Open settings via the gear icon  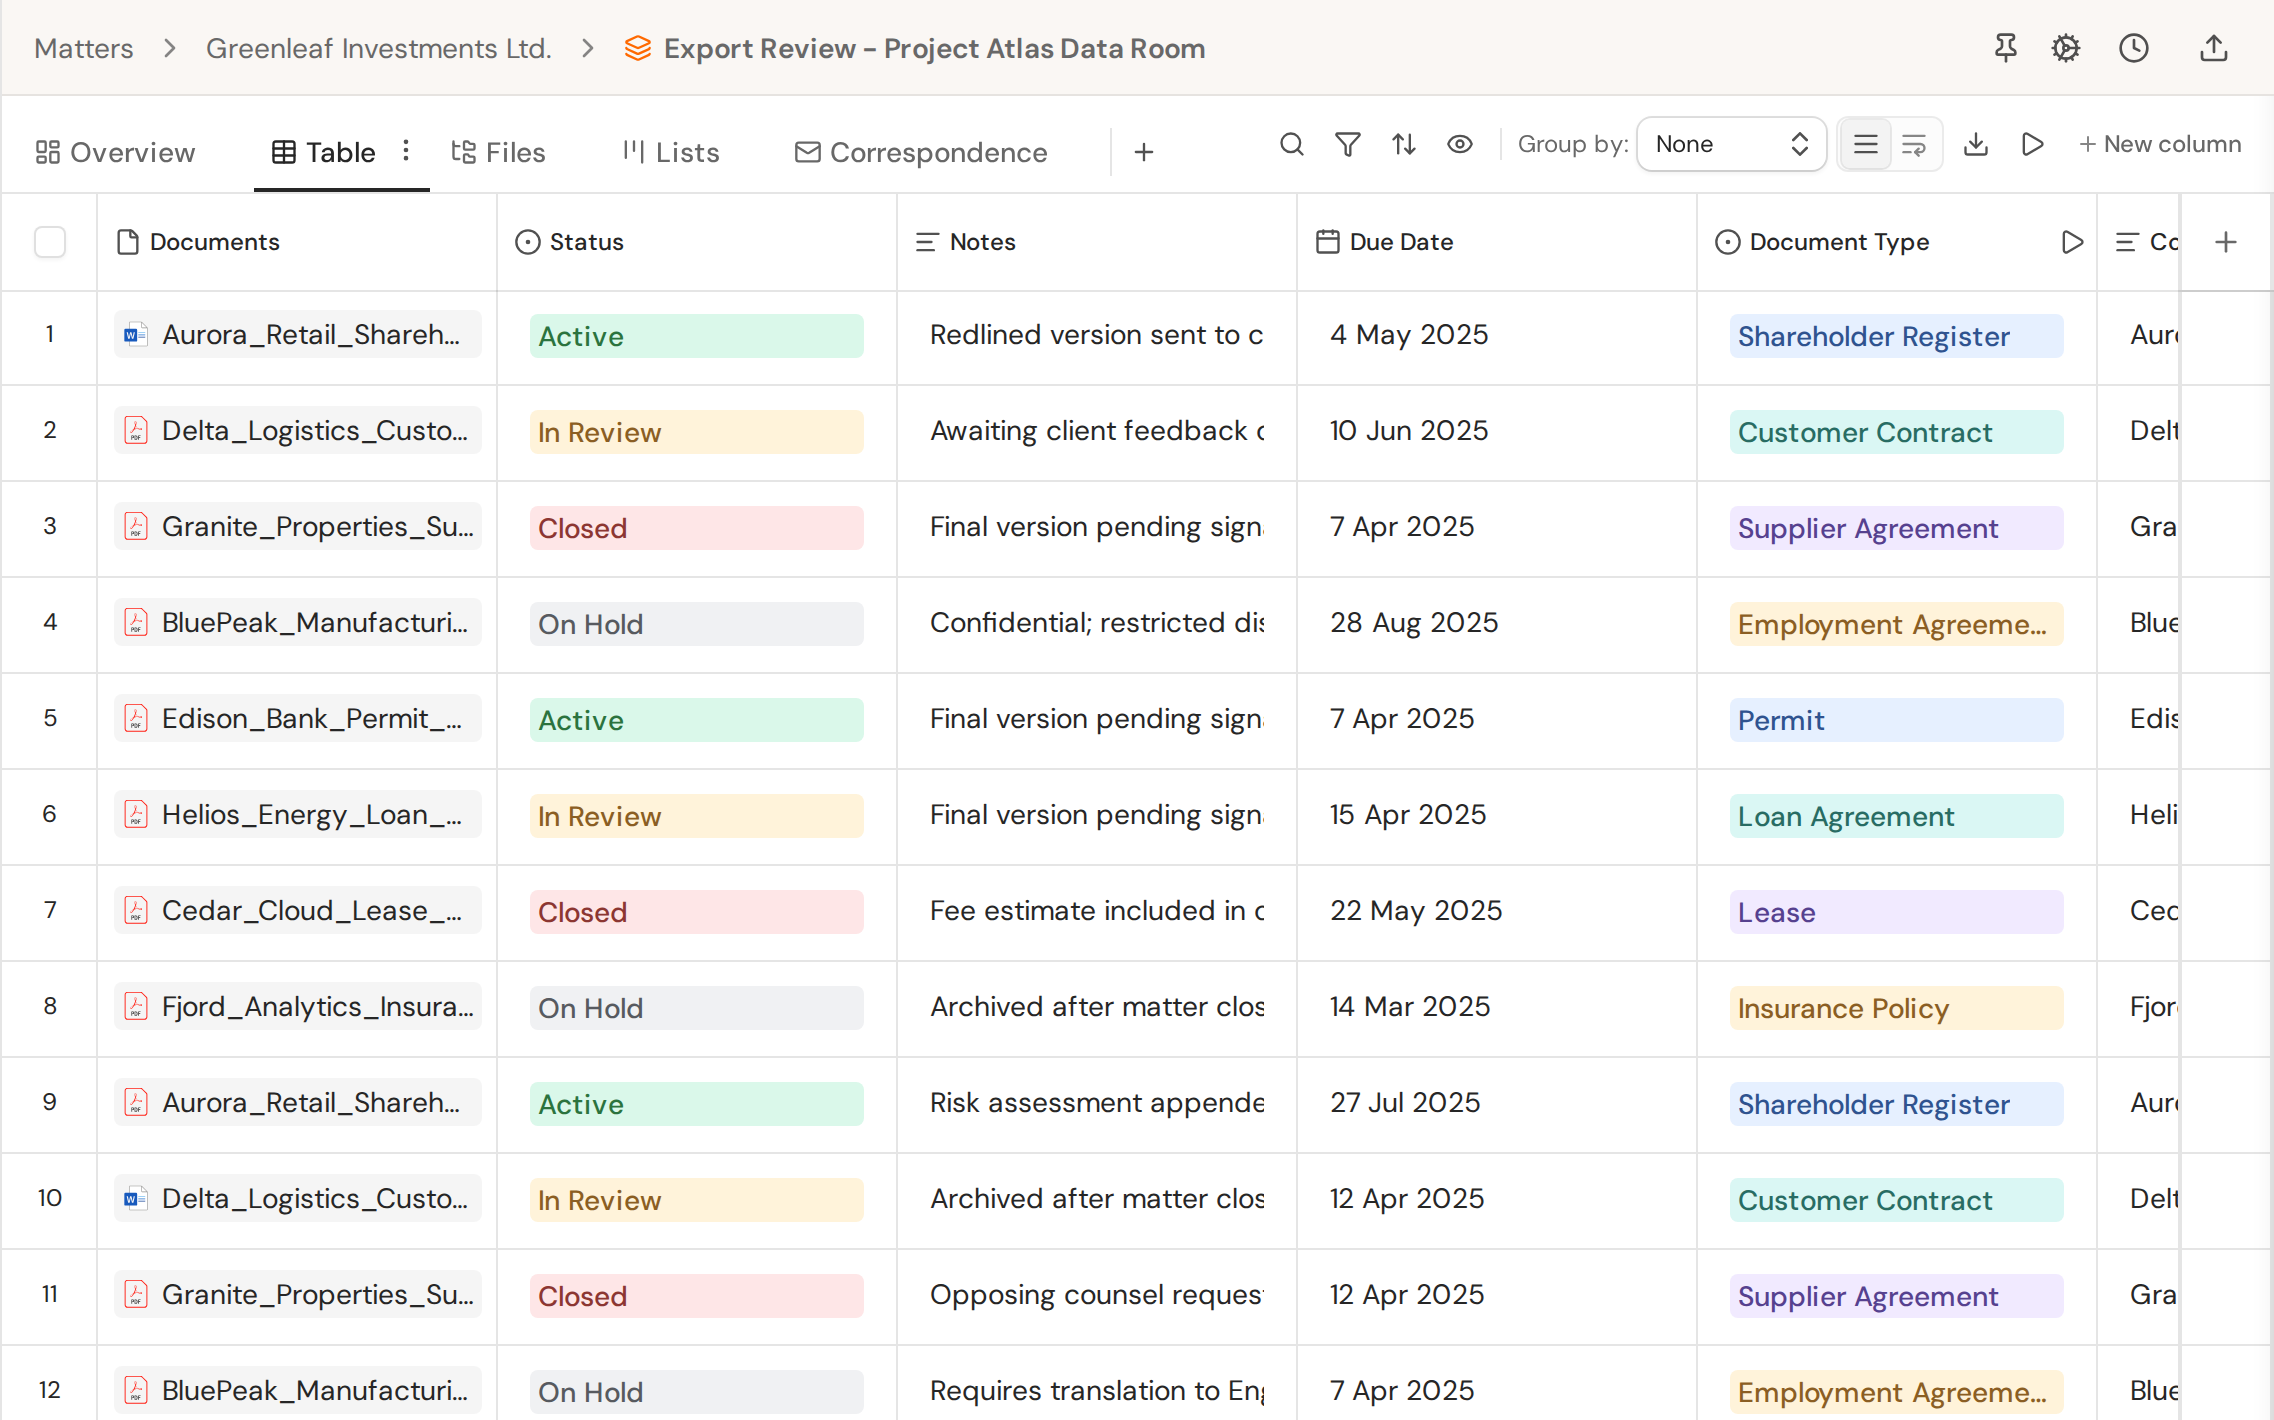[x=2066, y=48]
